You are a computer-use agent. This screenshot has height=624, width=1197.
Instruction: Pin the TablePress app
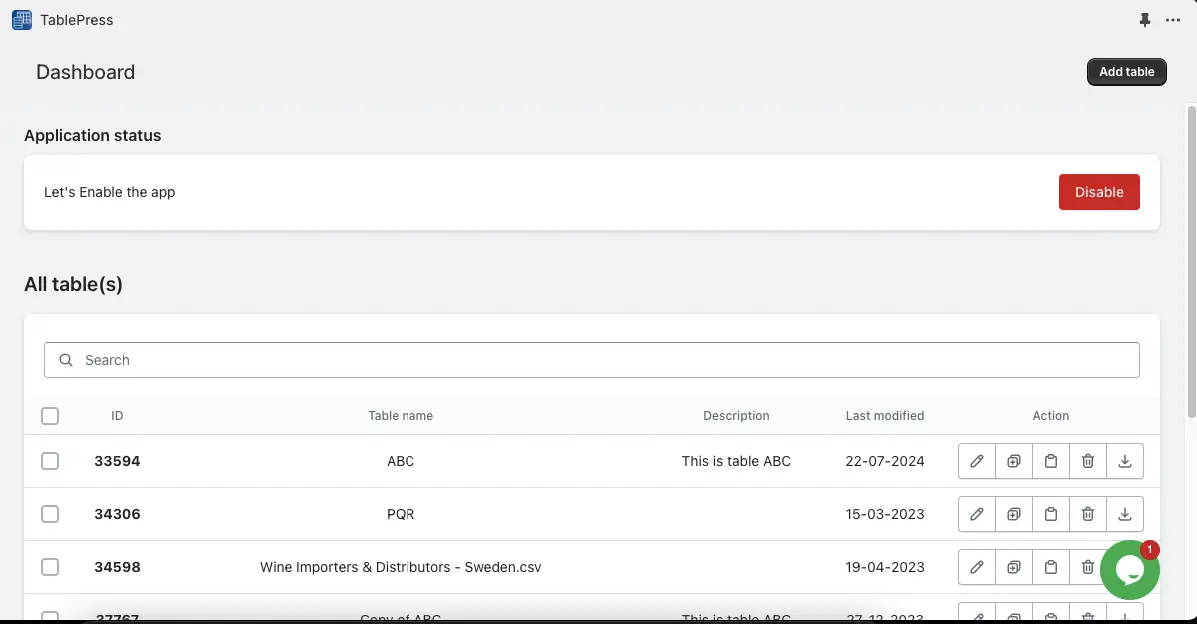[x=1145, y=20]
